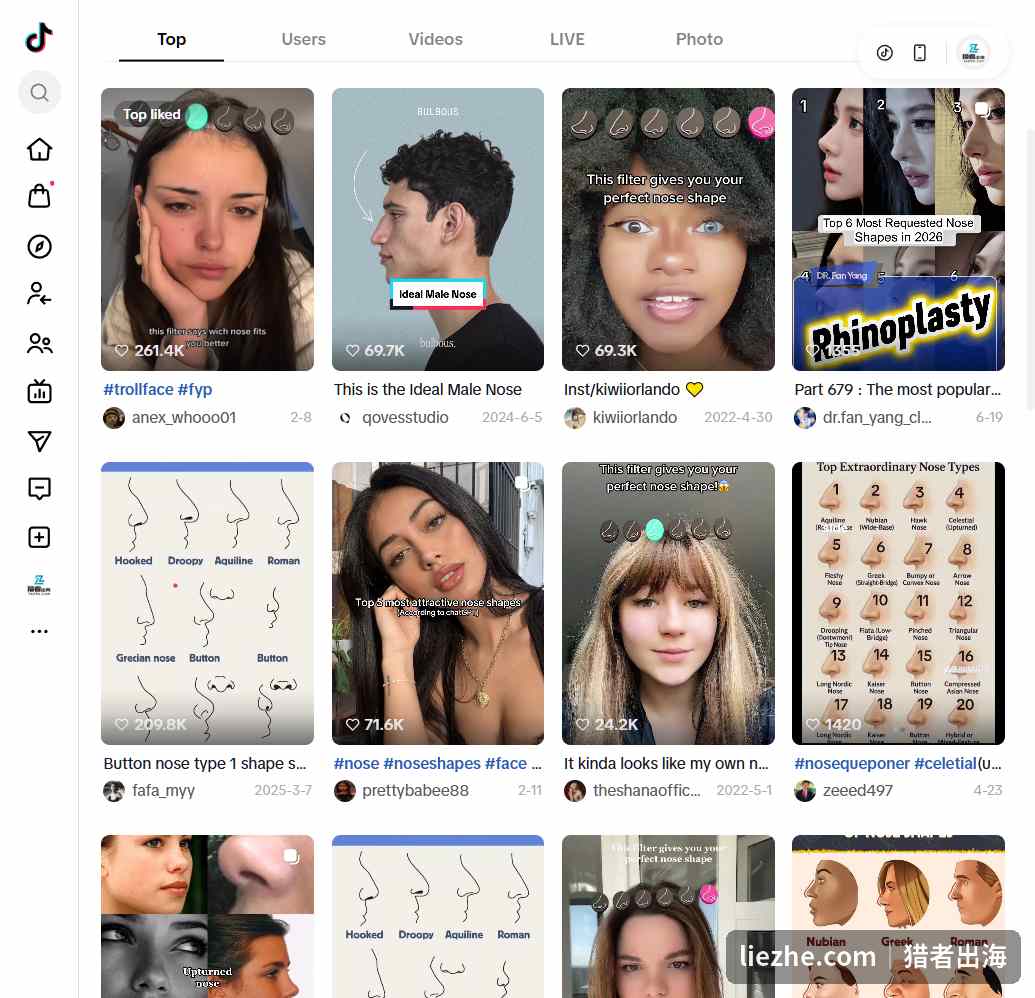Image resolution: width=1035 pixels, height=998 pixels.
Task: Open kiwiiorlando's perfect nose filter video
Action: [x=668, y=229]
